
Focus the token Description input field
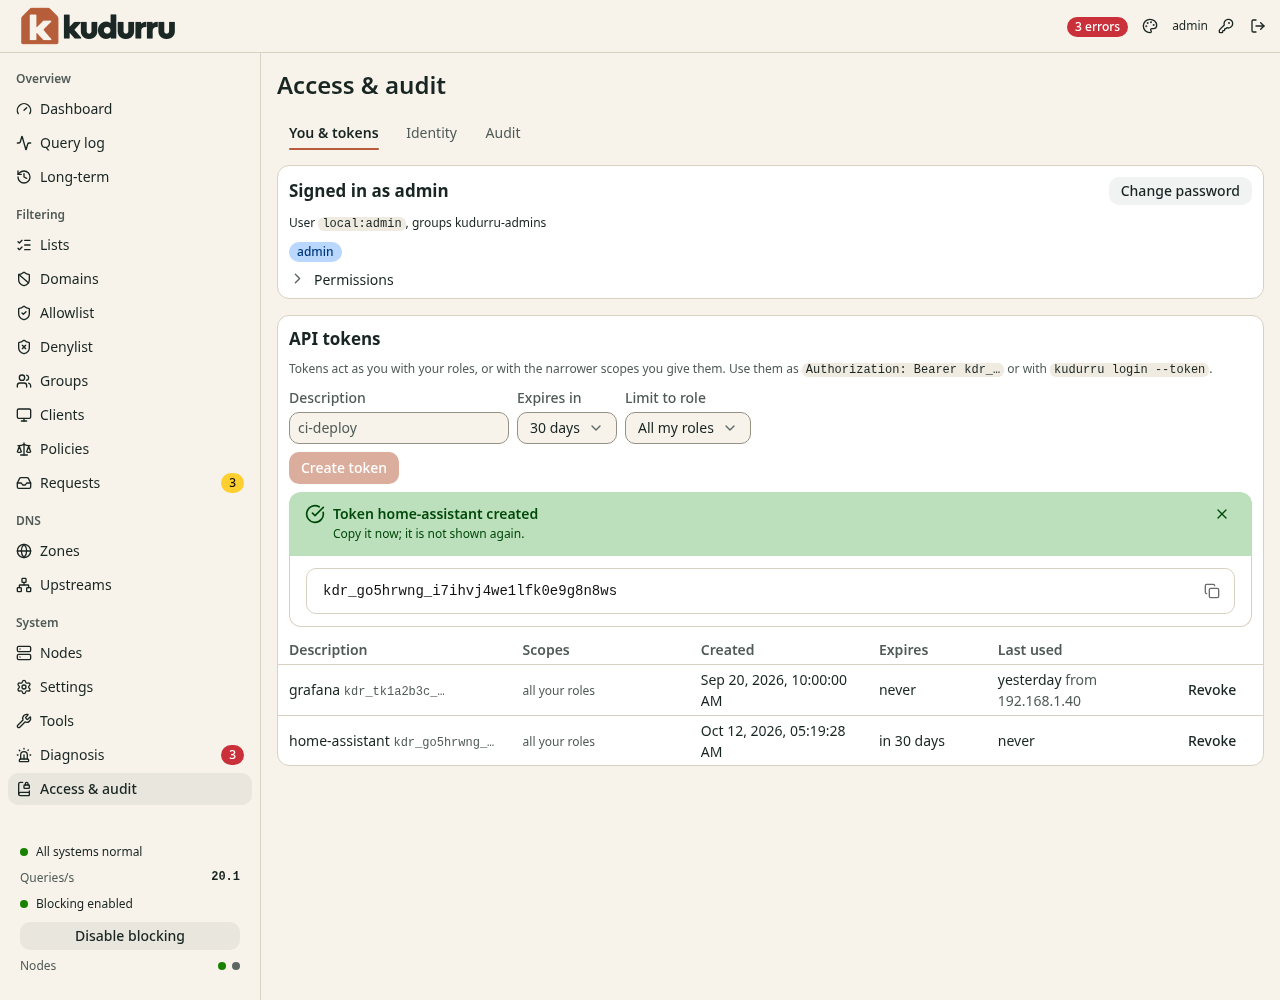tap(399, 428)
